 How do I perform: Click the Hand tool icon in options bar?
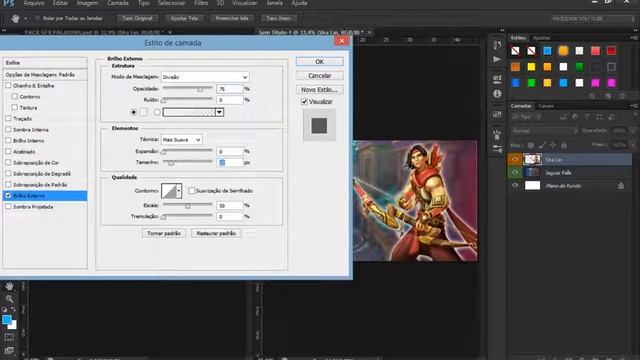click(x=15, y=18)
